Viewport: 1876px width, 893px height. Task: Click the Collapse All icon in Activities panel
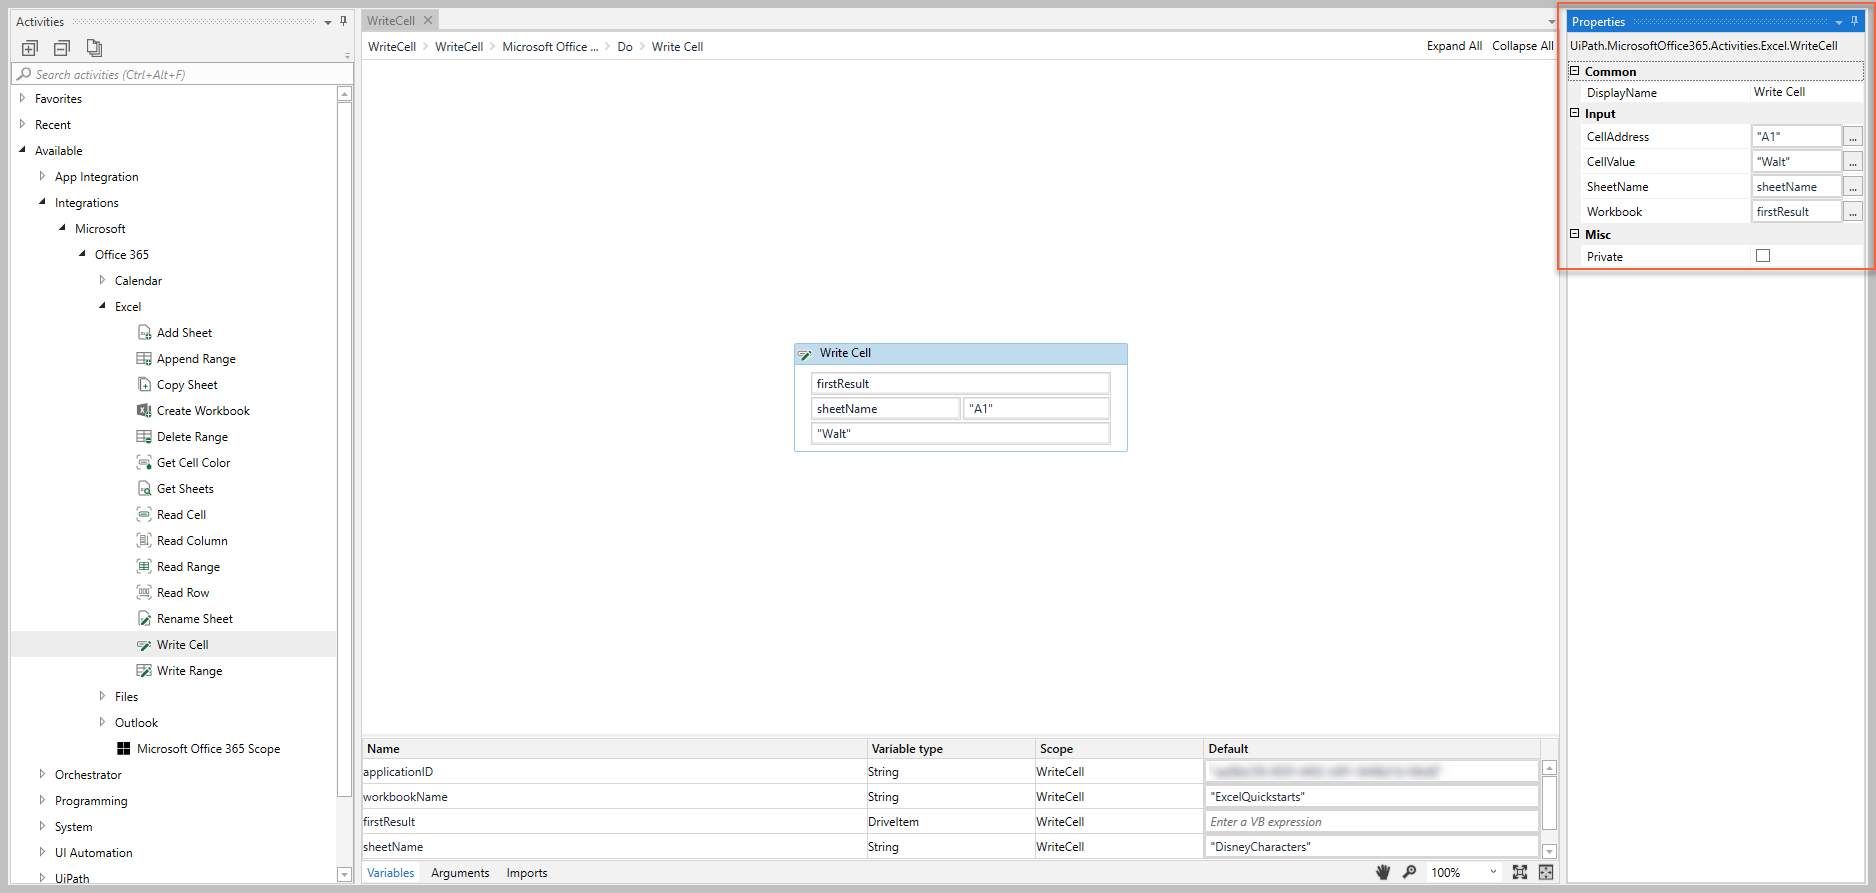(x=62, y=48)
